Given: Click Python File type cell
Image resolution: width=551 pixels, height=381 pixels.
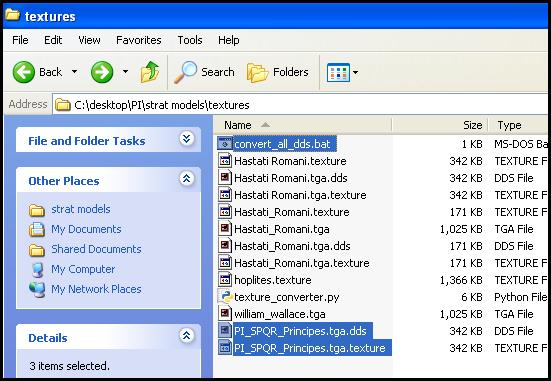Looking at the screenshot, I should click(521, 297).
